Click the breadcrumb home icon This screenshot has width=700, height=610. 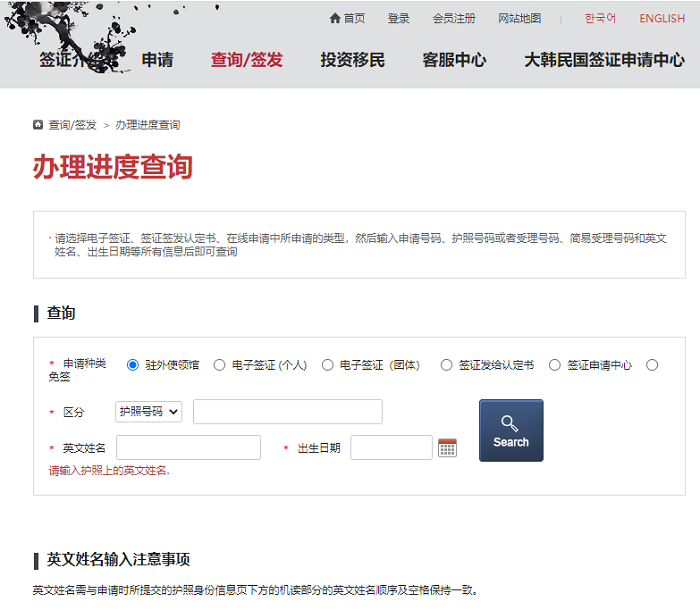[x=38, y=125]
